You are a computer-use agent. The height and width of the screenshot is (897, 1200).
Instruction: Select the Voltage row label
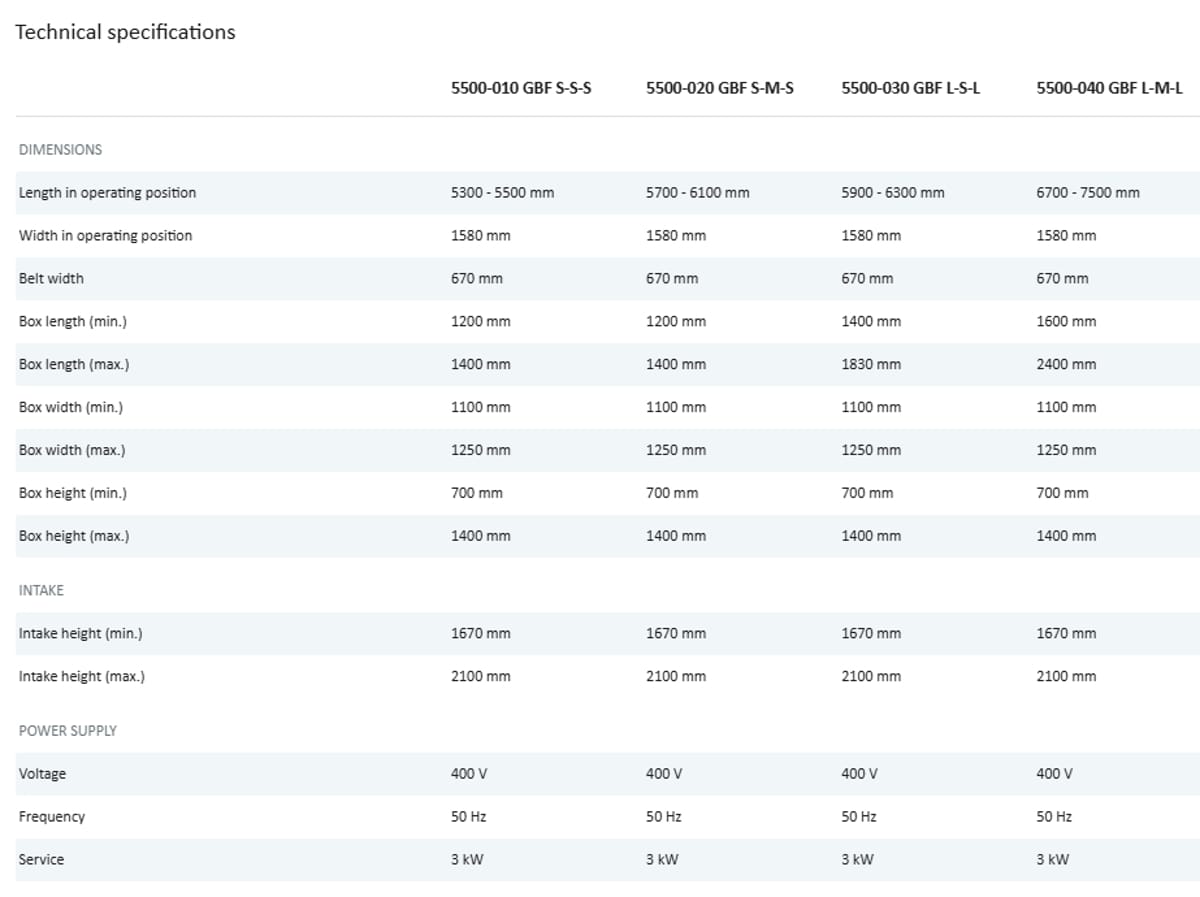(42, 773)
